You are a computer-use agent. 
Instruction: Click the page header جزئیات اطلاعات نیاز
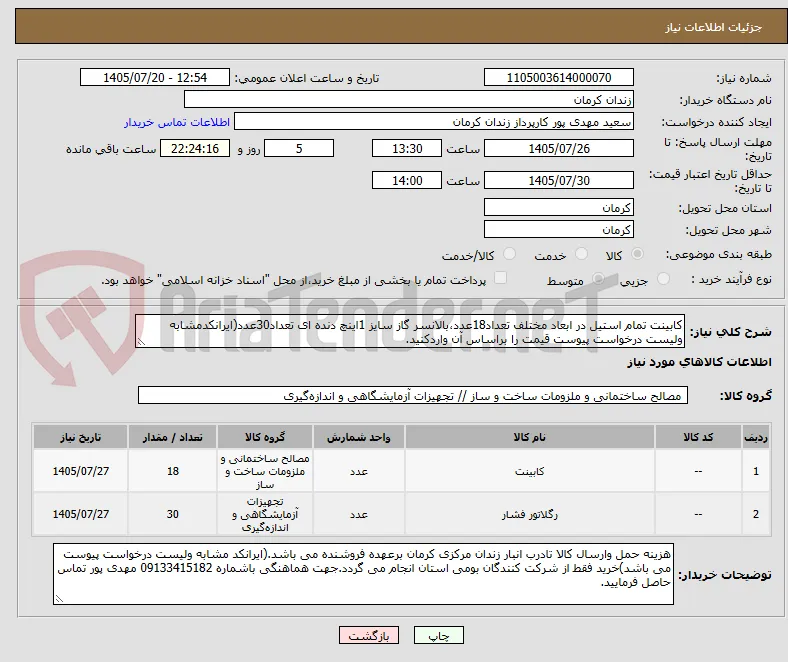click(713, 27)
